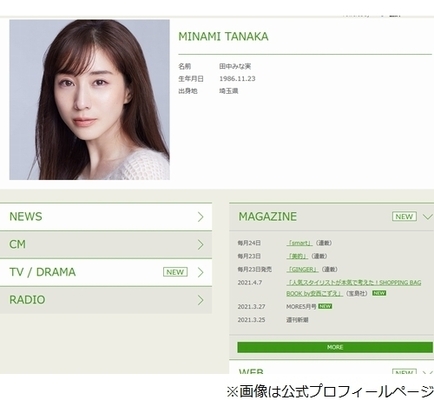Click the green NEW tag beside MORE5月号

pyautogui.click(x=325, y=306)
